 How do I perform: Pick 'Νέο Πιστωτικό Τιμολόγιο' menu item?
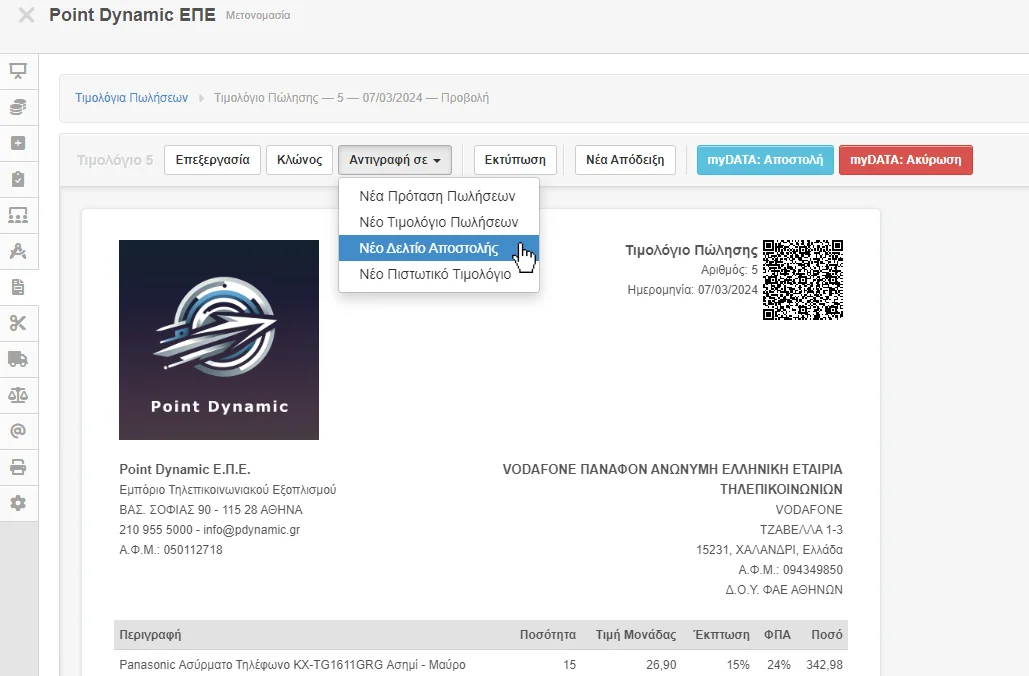pyautogui.click(x=435, y=274)
